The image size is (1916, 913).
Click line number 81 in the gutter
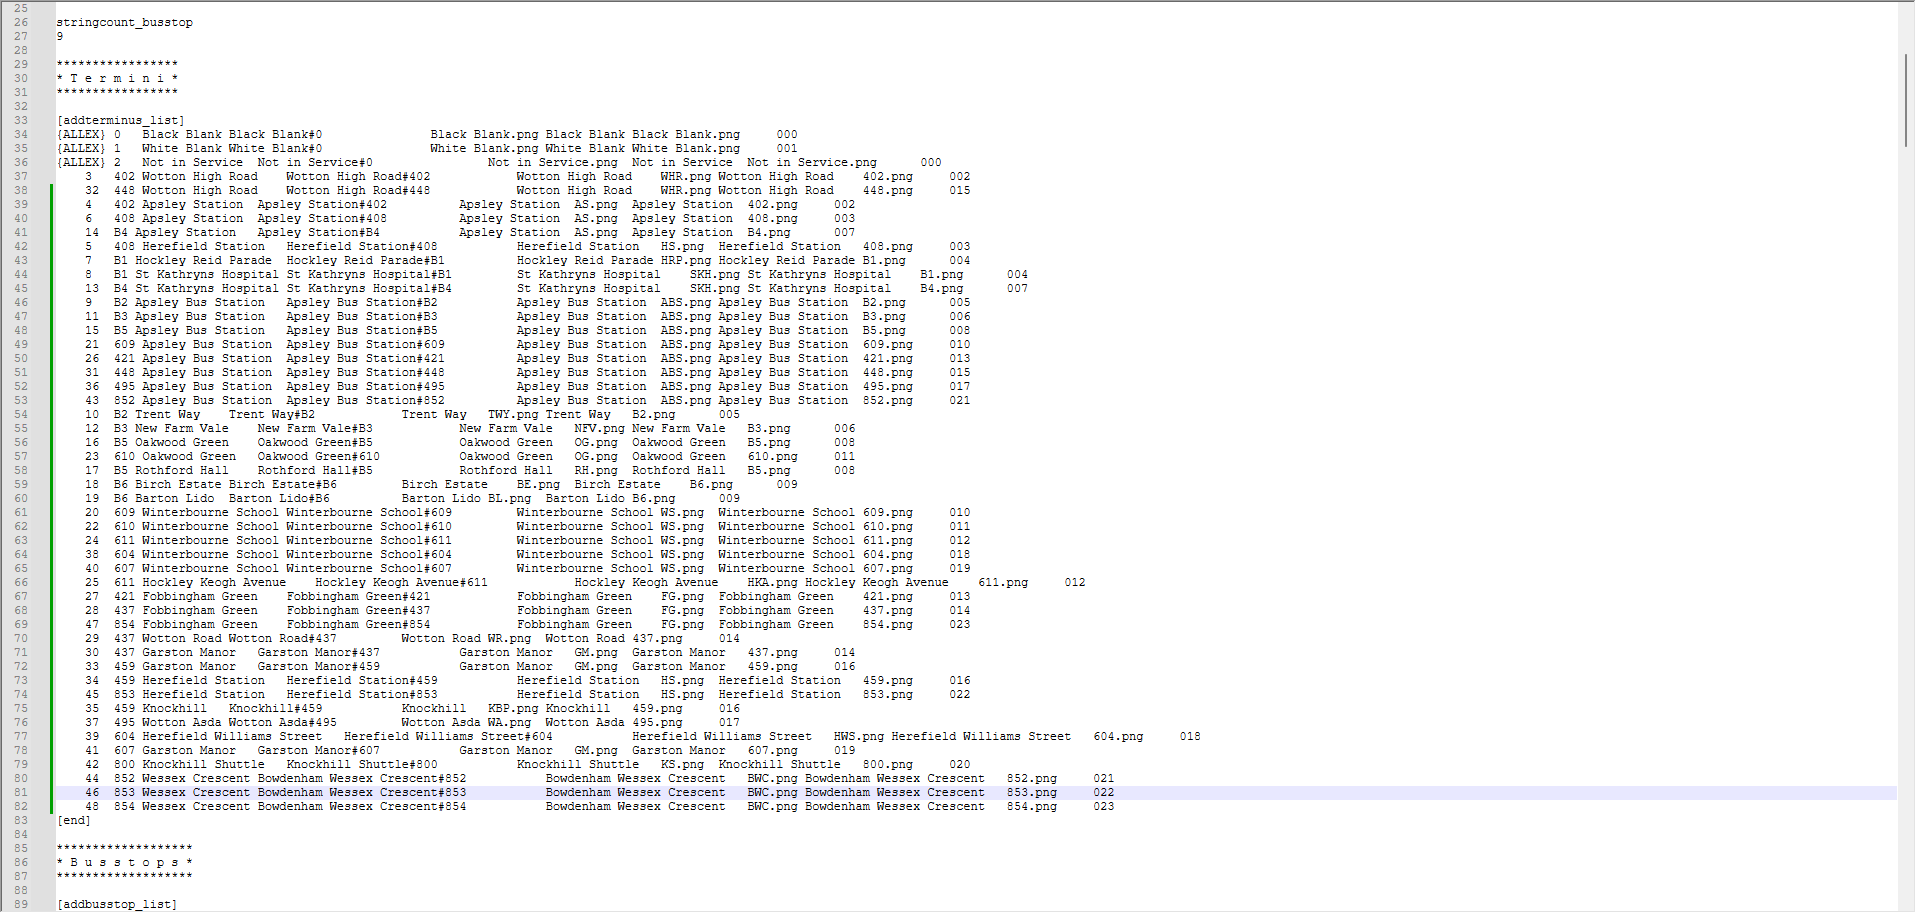click(21, 792)
